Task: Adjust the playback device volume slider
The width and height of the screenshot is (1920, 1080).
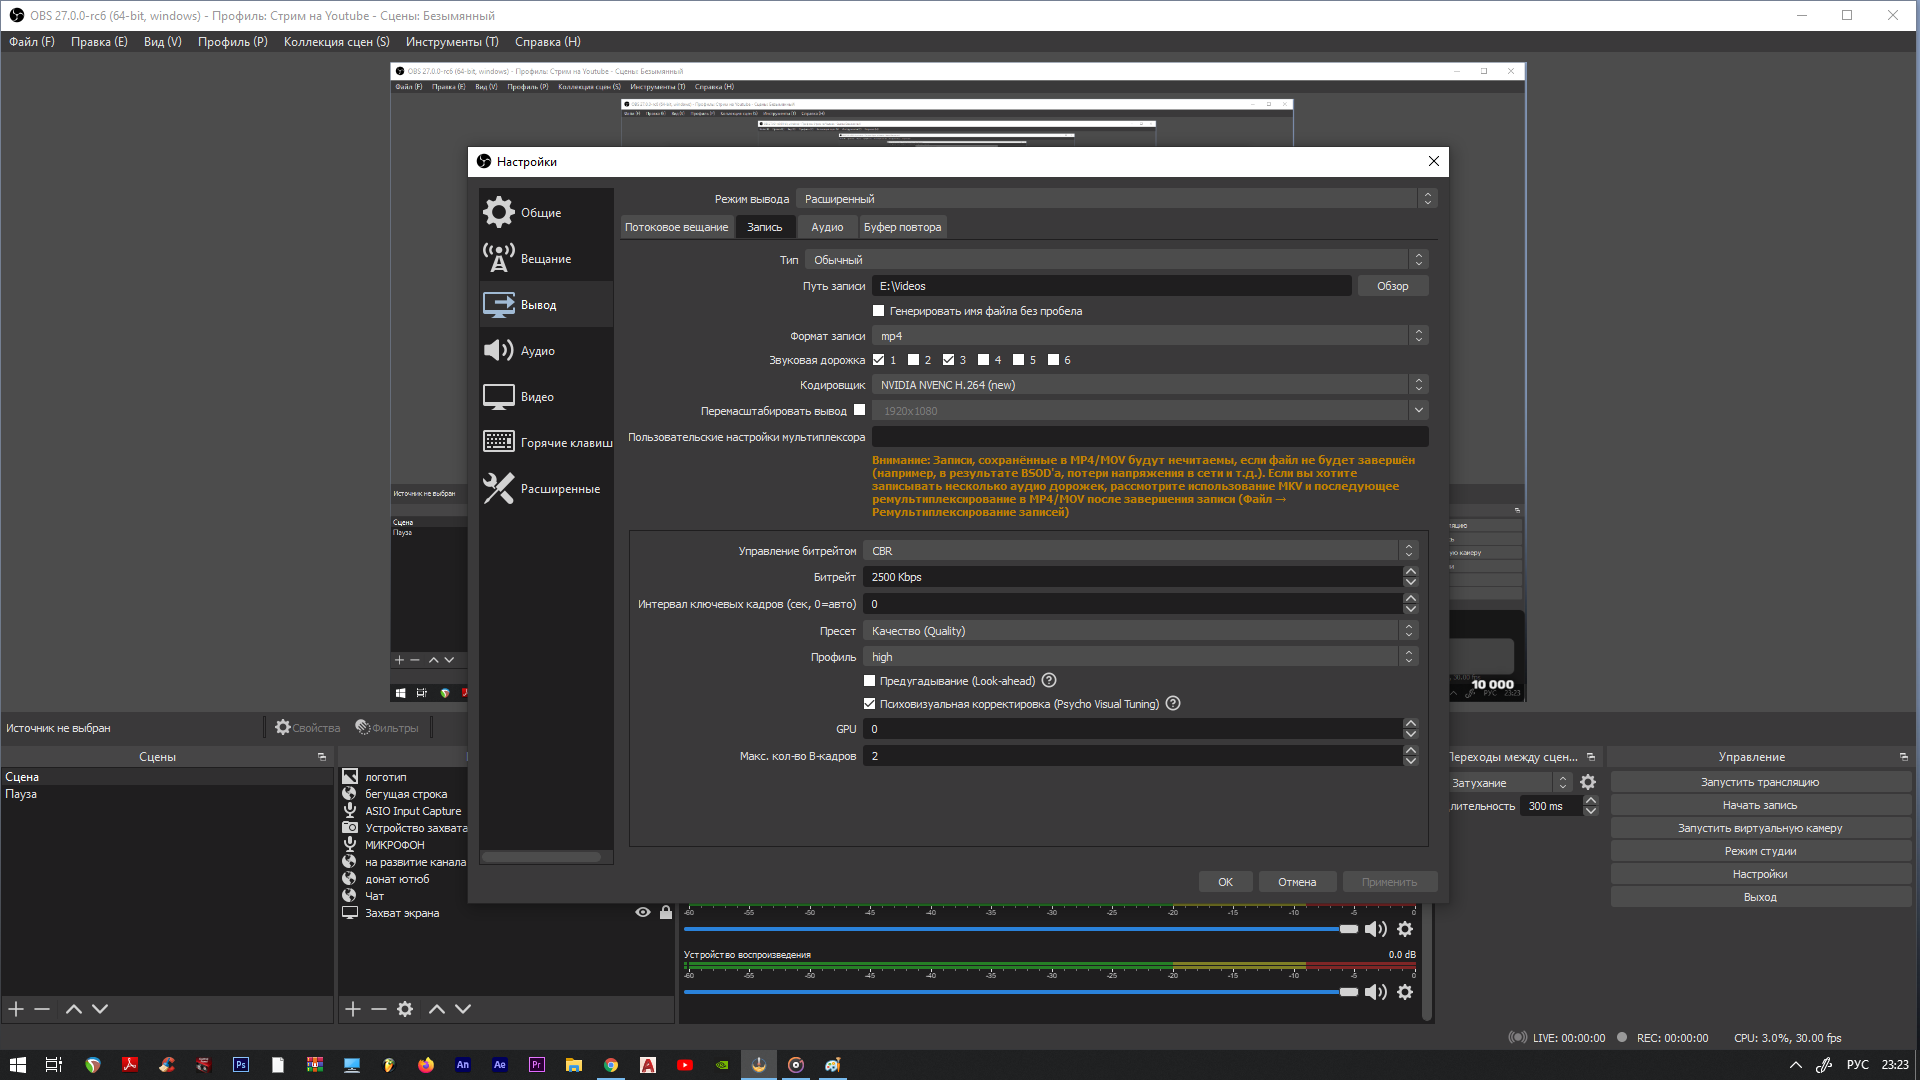Action: point(1348,992)
